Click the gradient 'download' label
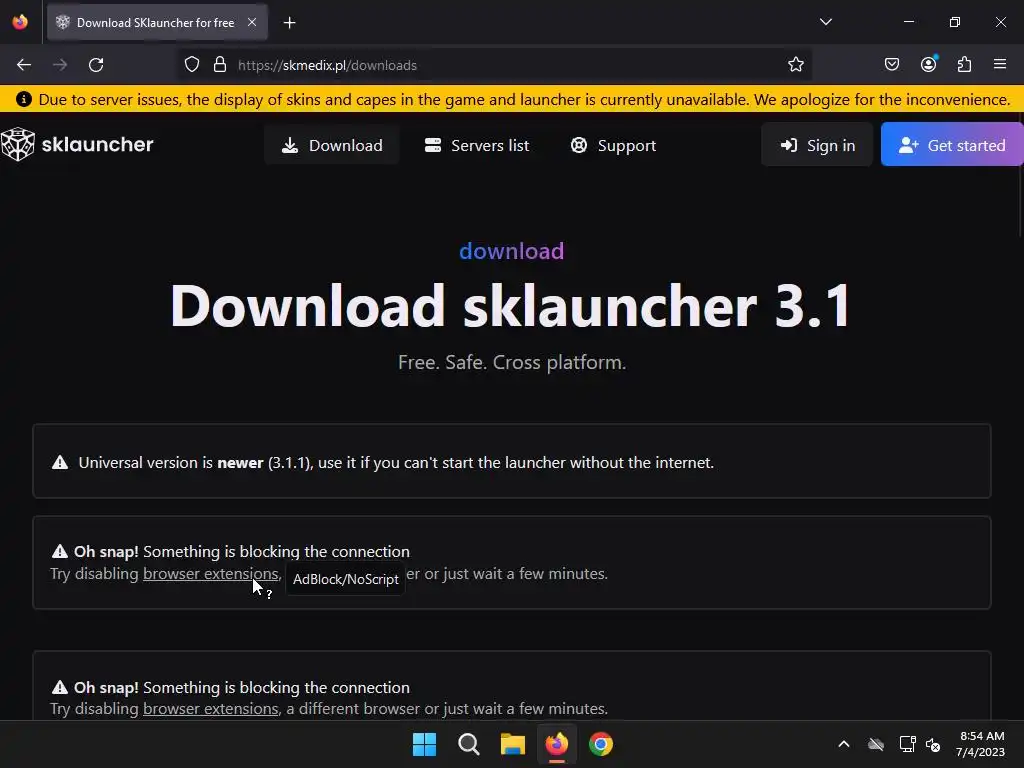 (x=511, y=251)
